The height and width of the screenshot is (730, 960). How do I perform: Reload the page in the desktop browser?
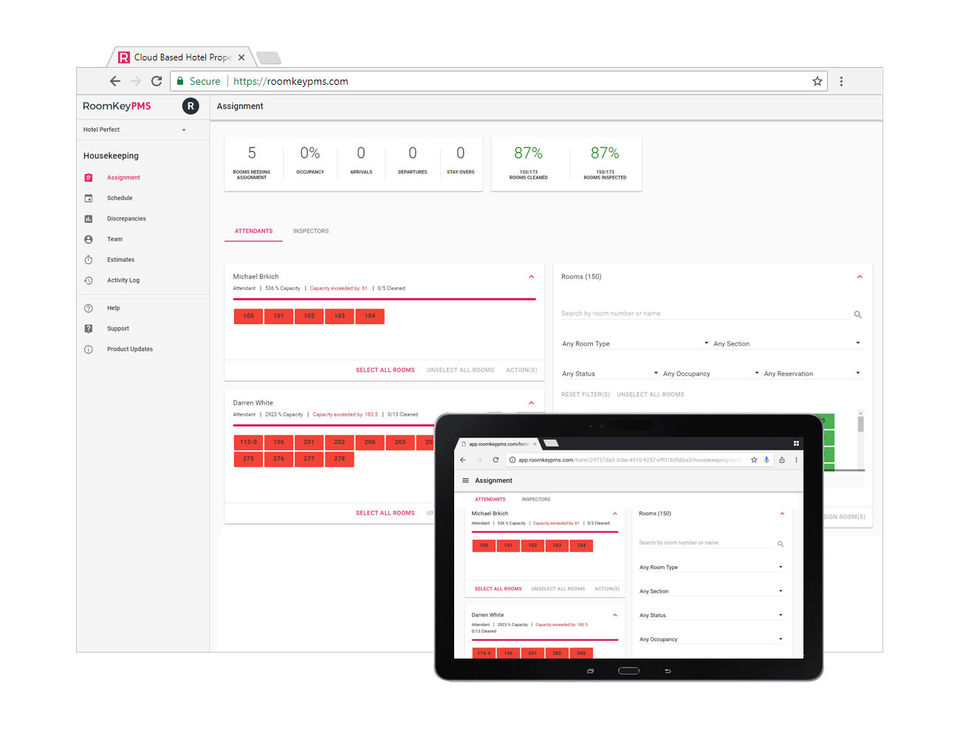click(157, 81)
